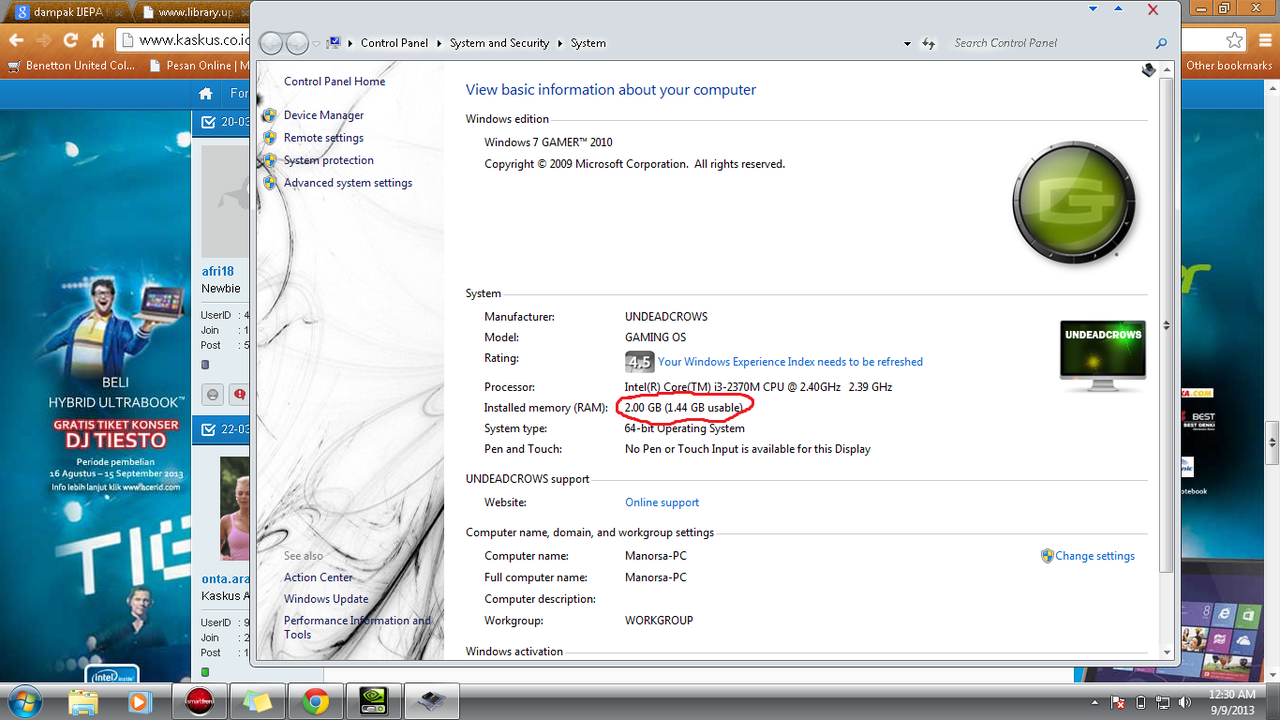Open the recent pages dropdown arrow

(316, 44)
